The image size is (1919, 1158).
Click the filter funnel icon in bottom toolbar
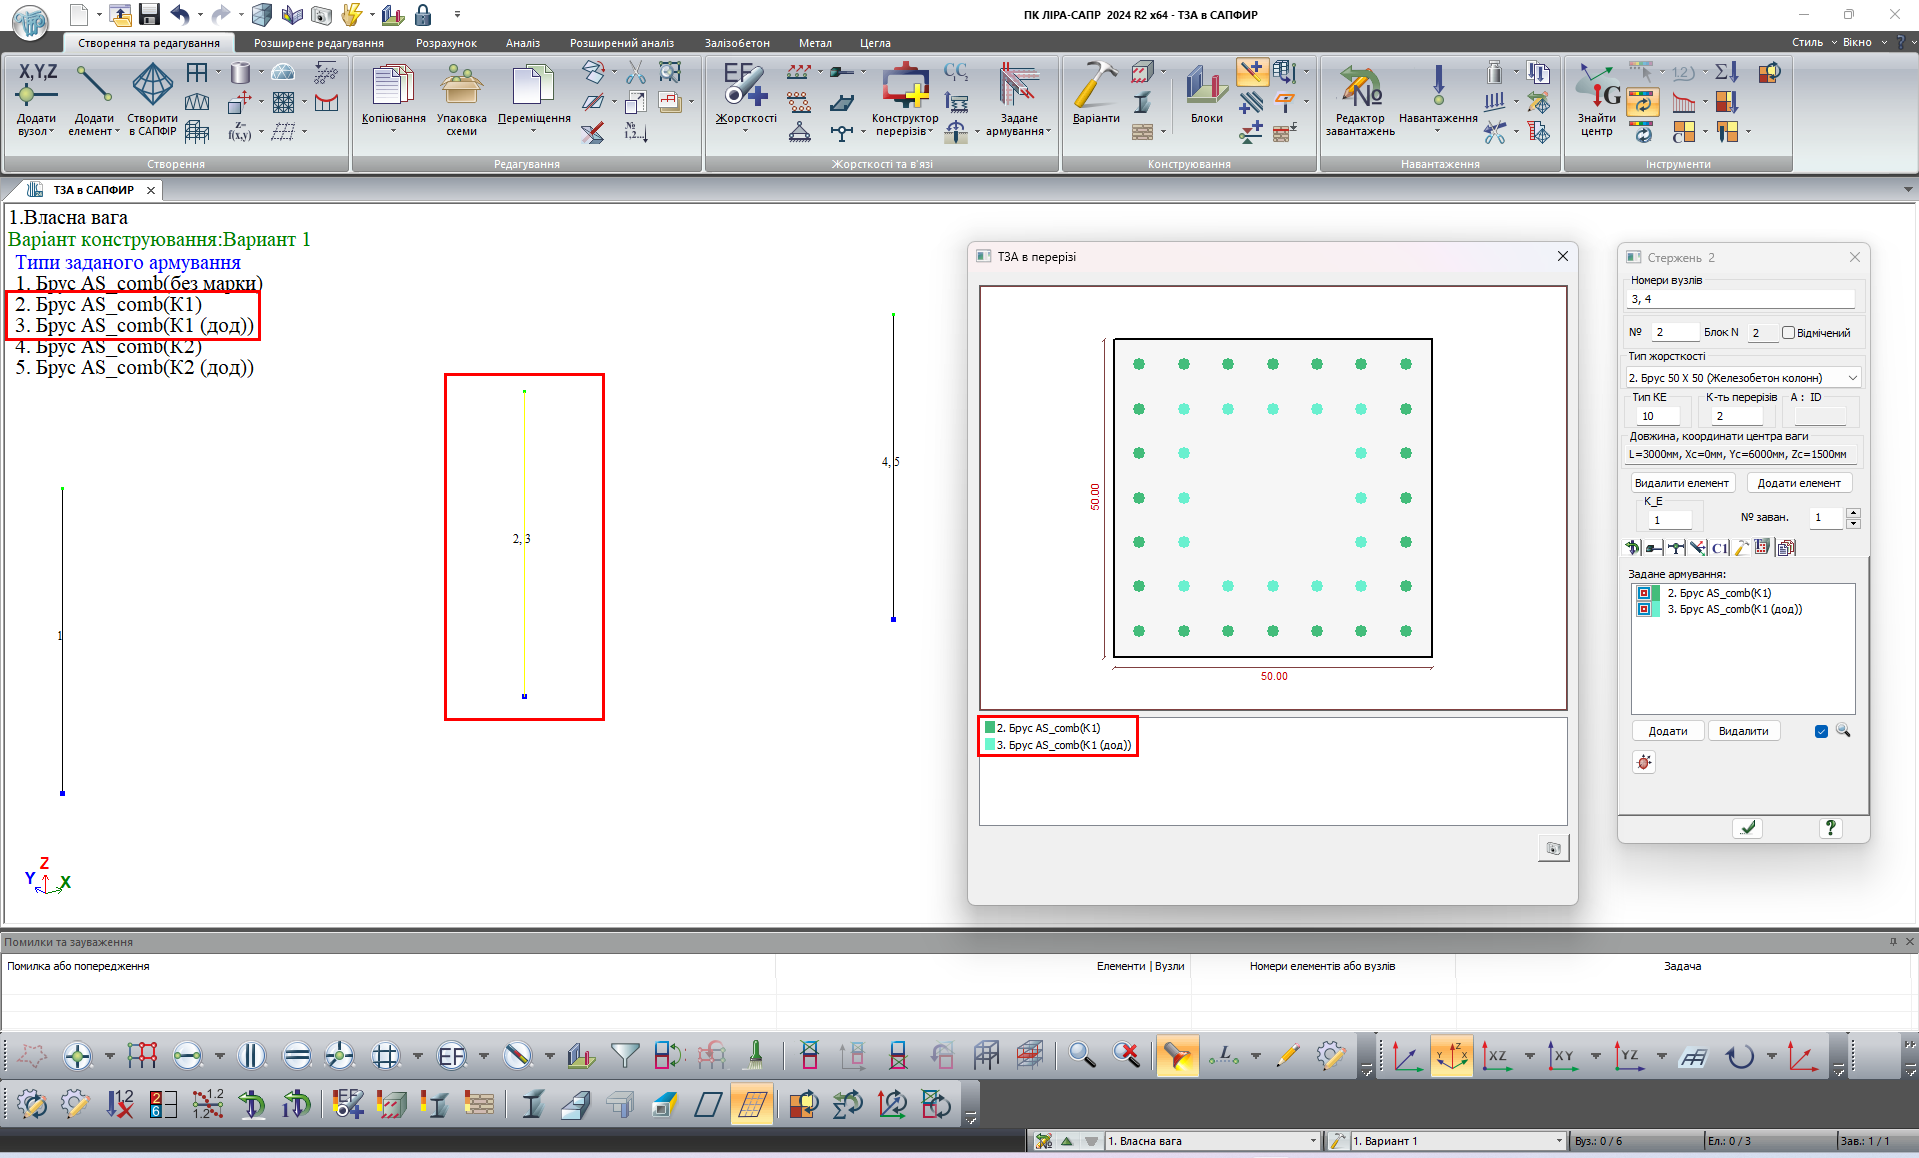point(625,1055)
